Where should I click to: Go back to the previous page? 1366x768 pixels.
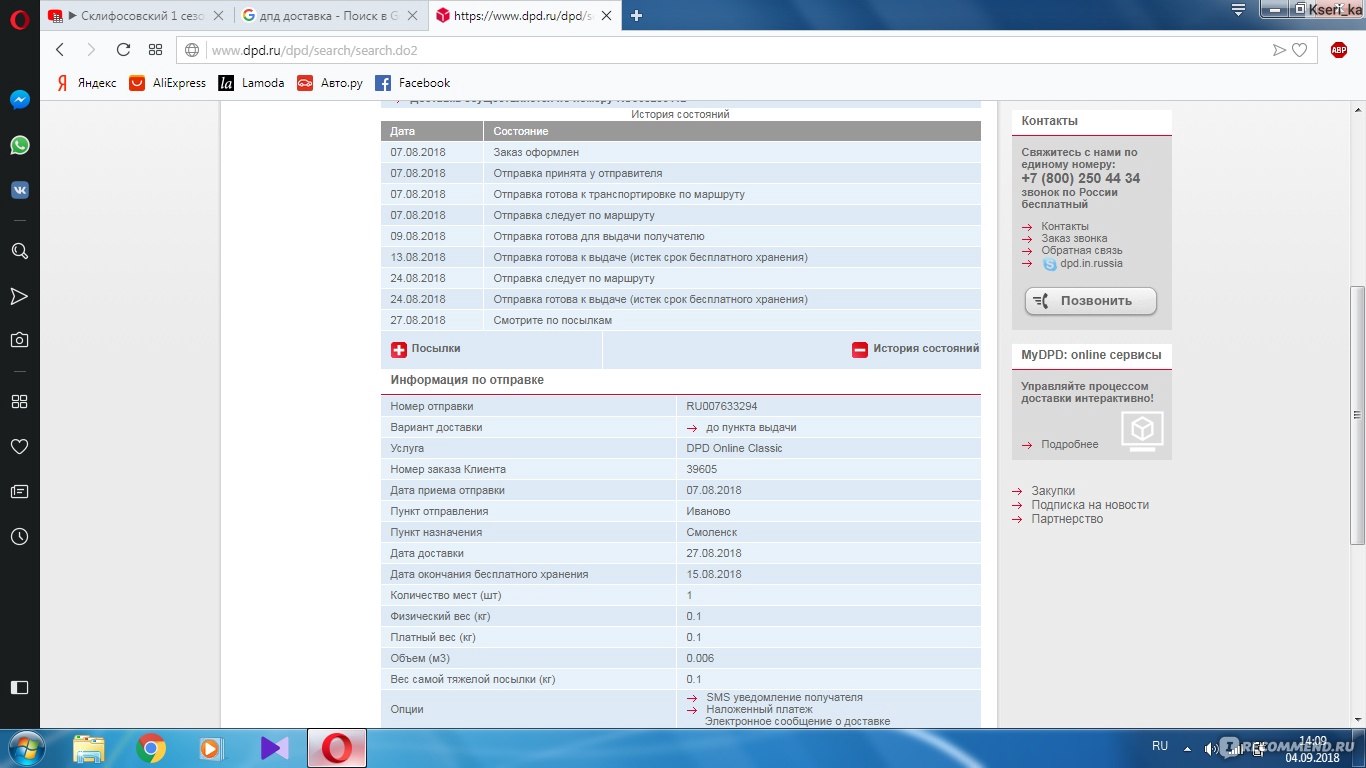click(60, 50)
